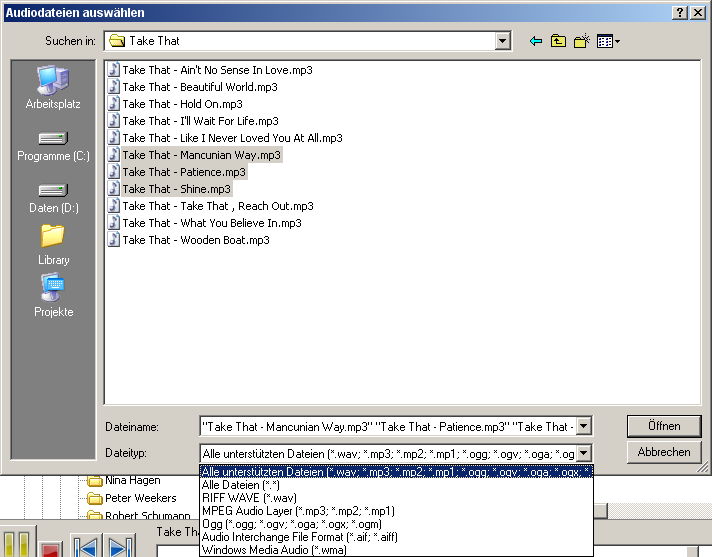Select Take That - Shine.mp3
Viewport: 712px width, 557px height.
point(170,189)
